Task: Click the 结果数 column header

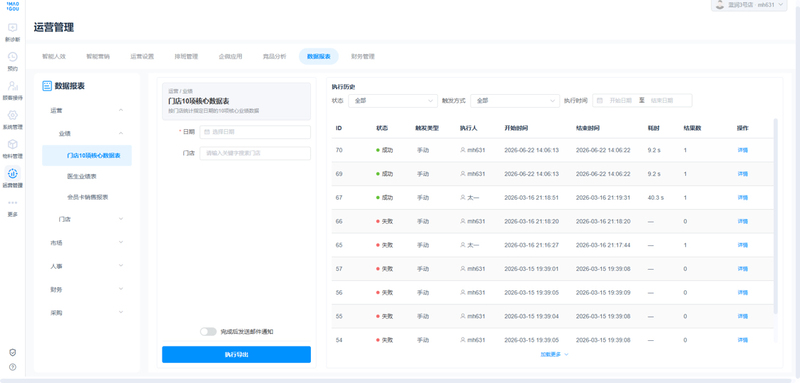Action: click(x=692, y=128)
